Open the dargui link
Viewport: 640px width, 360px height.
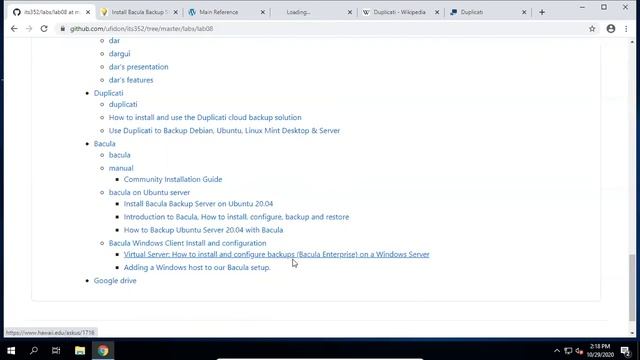(120, 53)
